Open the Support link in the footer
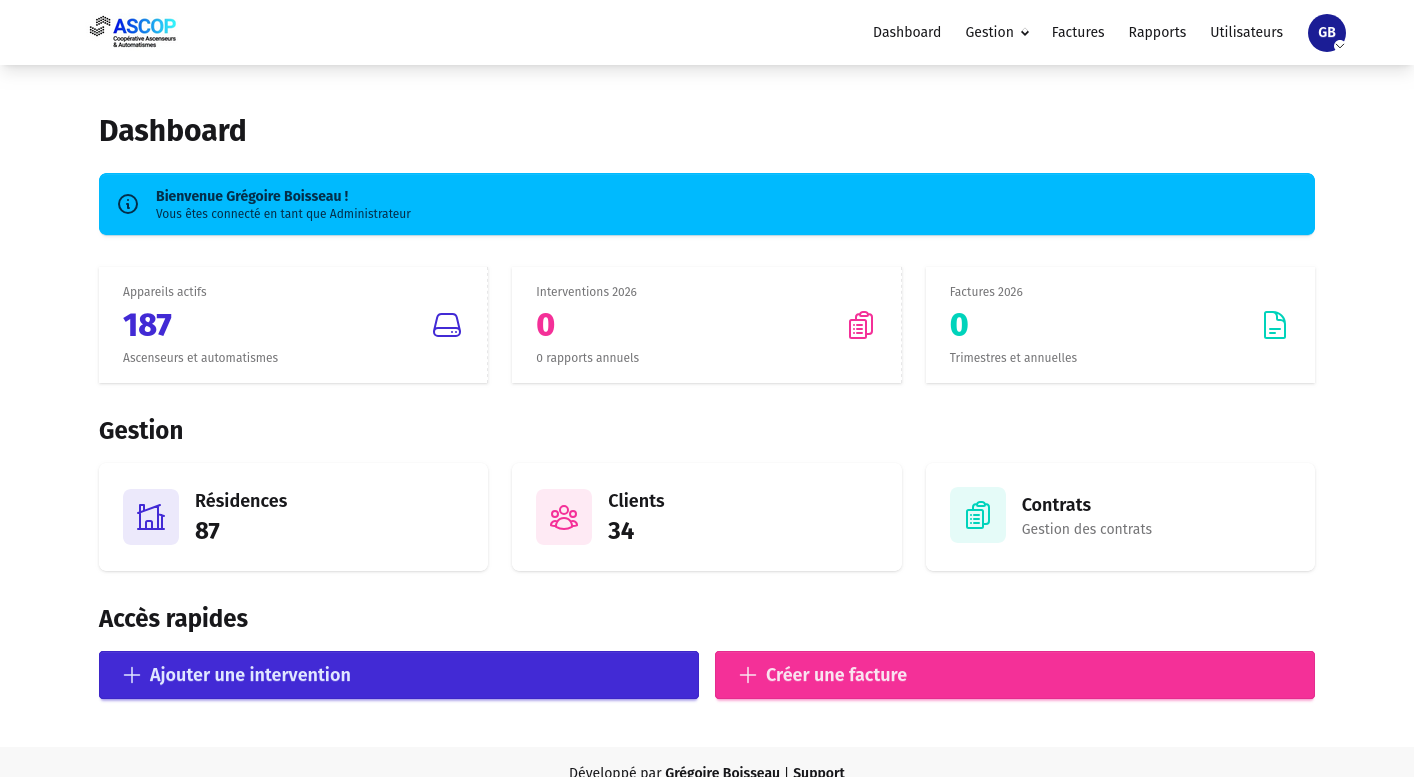This screenshot has height=777, width=1414. coord(818,771)
